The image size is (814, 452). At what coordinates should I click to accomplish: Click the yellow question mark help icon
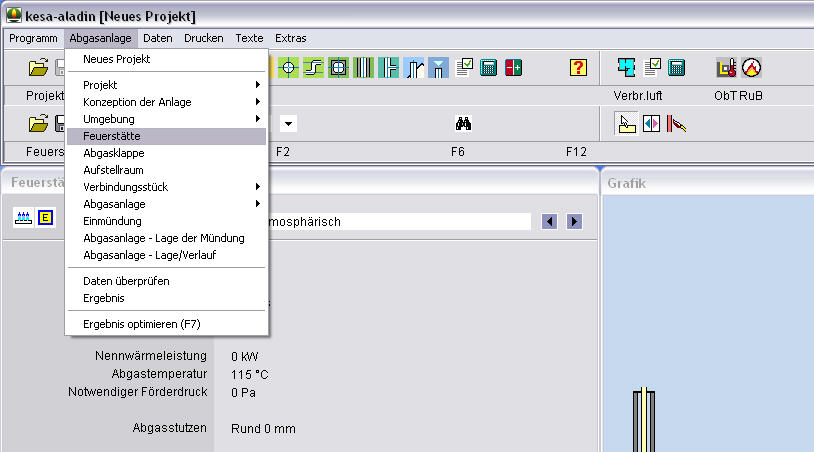coord(578,67)
